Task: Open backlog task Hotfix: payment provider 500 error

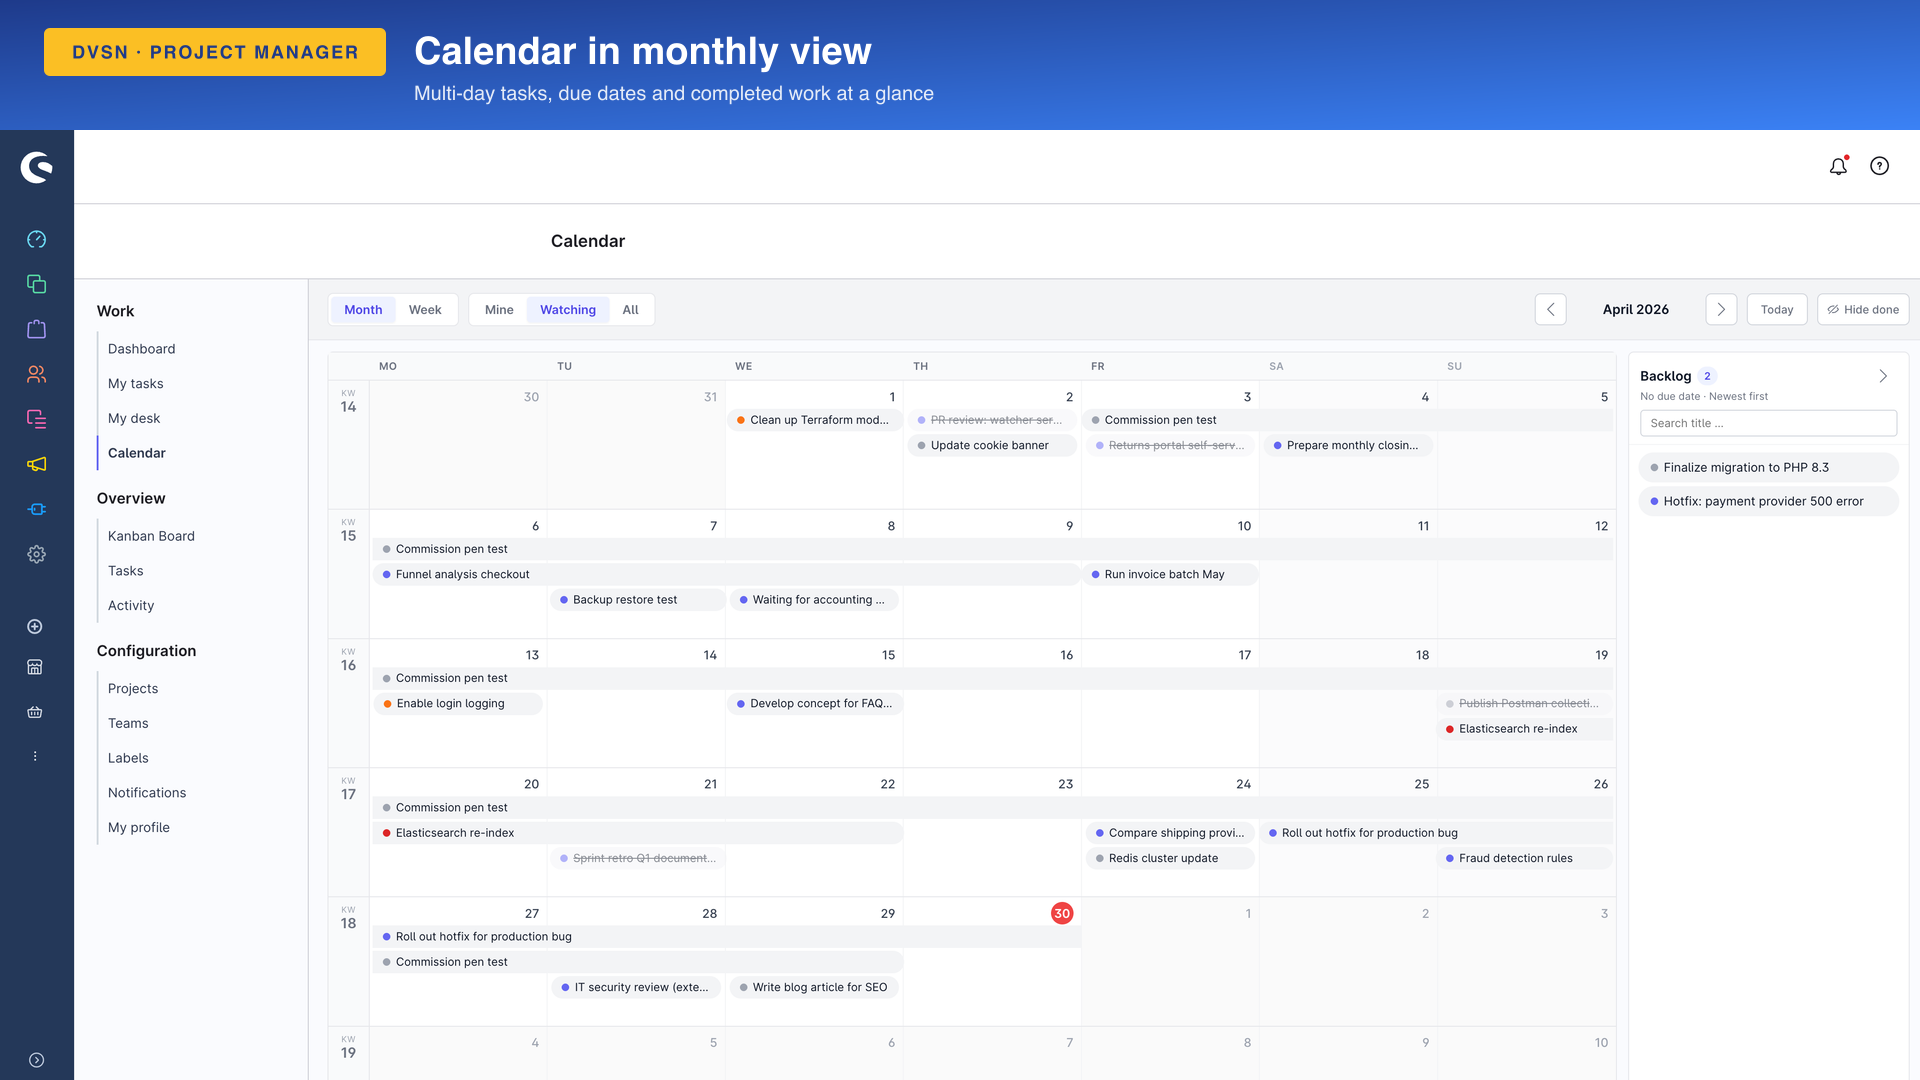Action: coord(1768,501)
